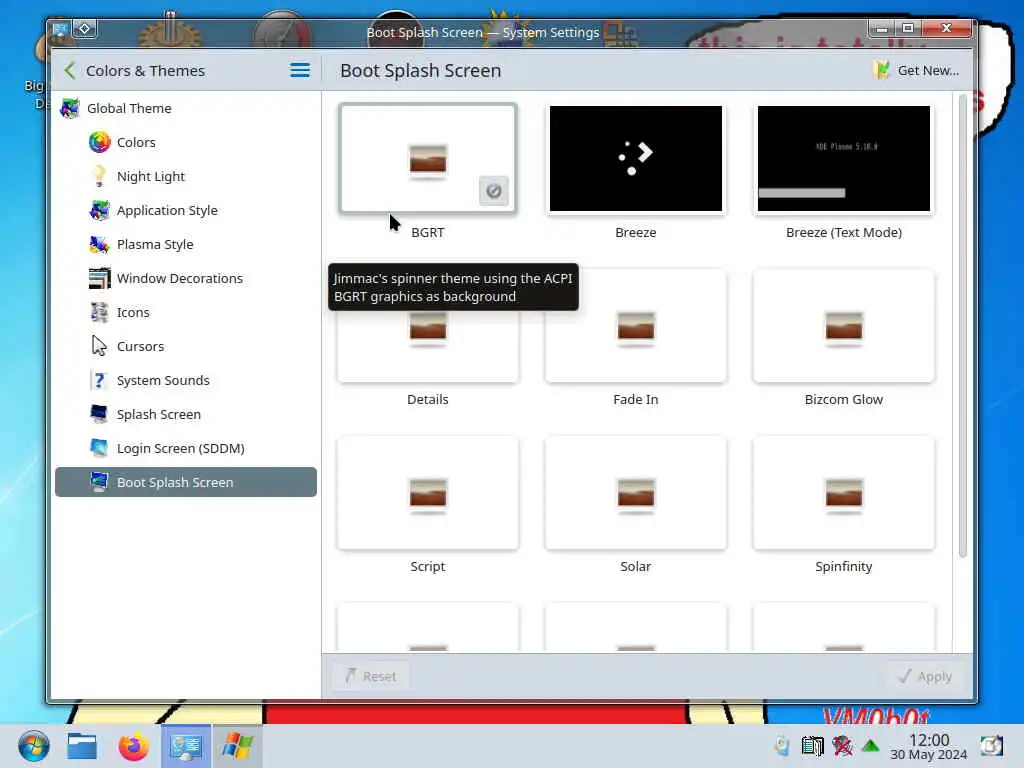Select the Solar splash theme
Screen dimensions: 1024x768
pos(635,494)
